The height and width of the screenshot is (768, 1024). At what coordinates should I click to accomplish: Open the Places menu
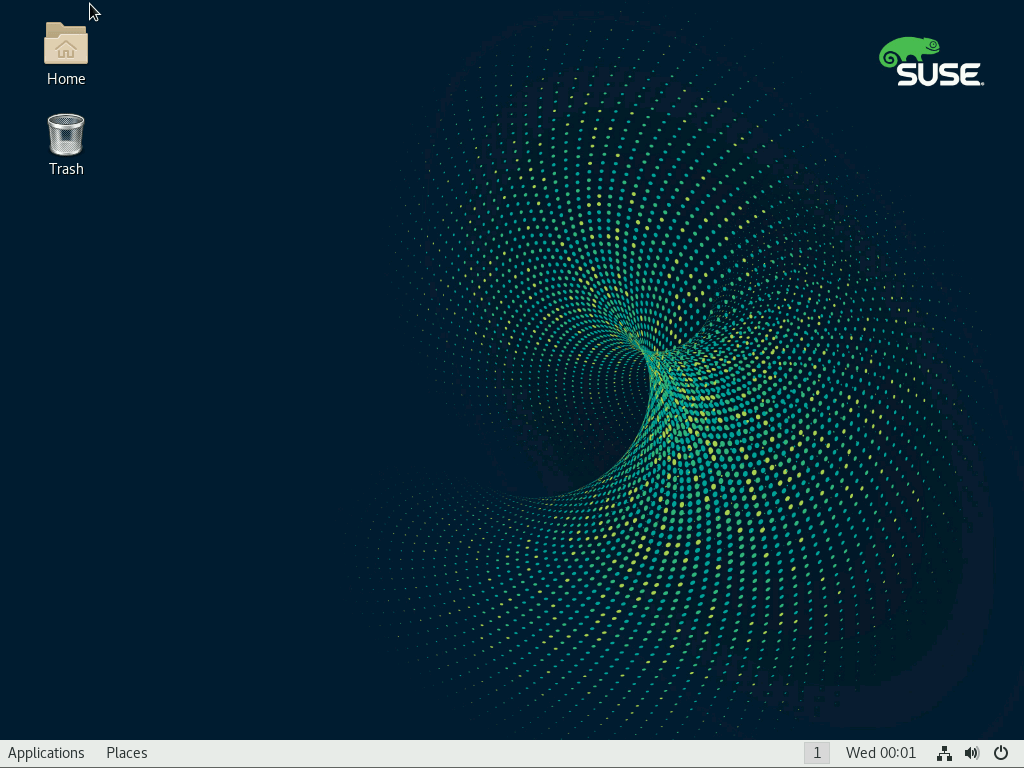click(x=127, y=753)
